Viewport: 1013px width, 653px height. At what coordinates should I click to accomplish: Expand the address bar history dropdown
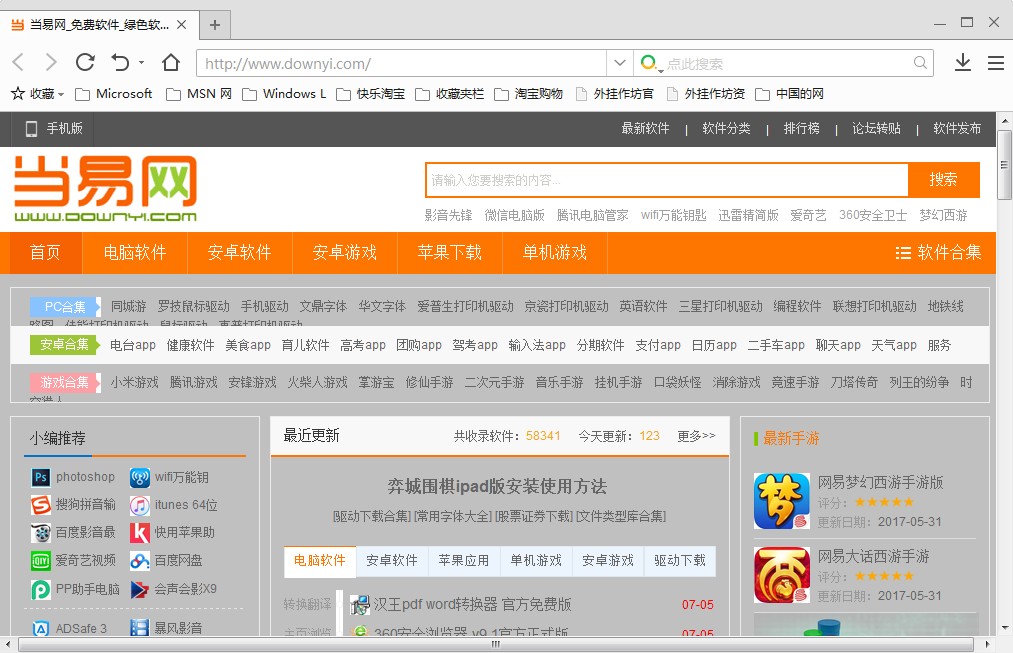(619, 62)
